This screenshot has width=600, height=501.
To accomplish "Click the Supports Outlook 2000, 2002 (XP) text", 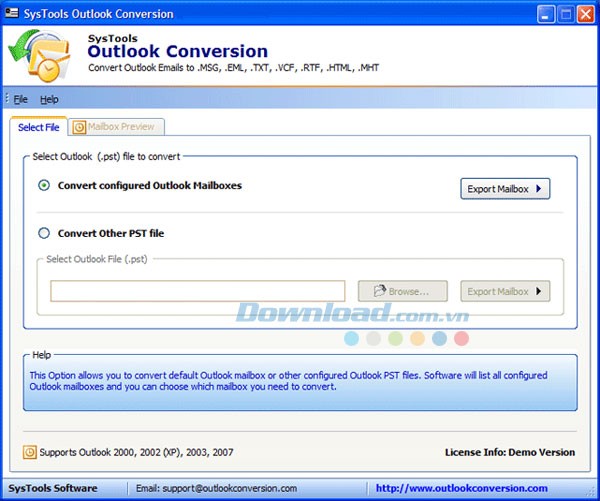I will [x=137, y=452].
